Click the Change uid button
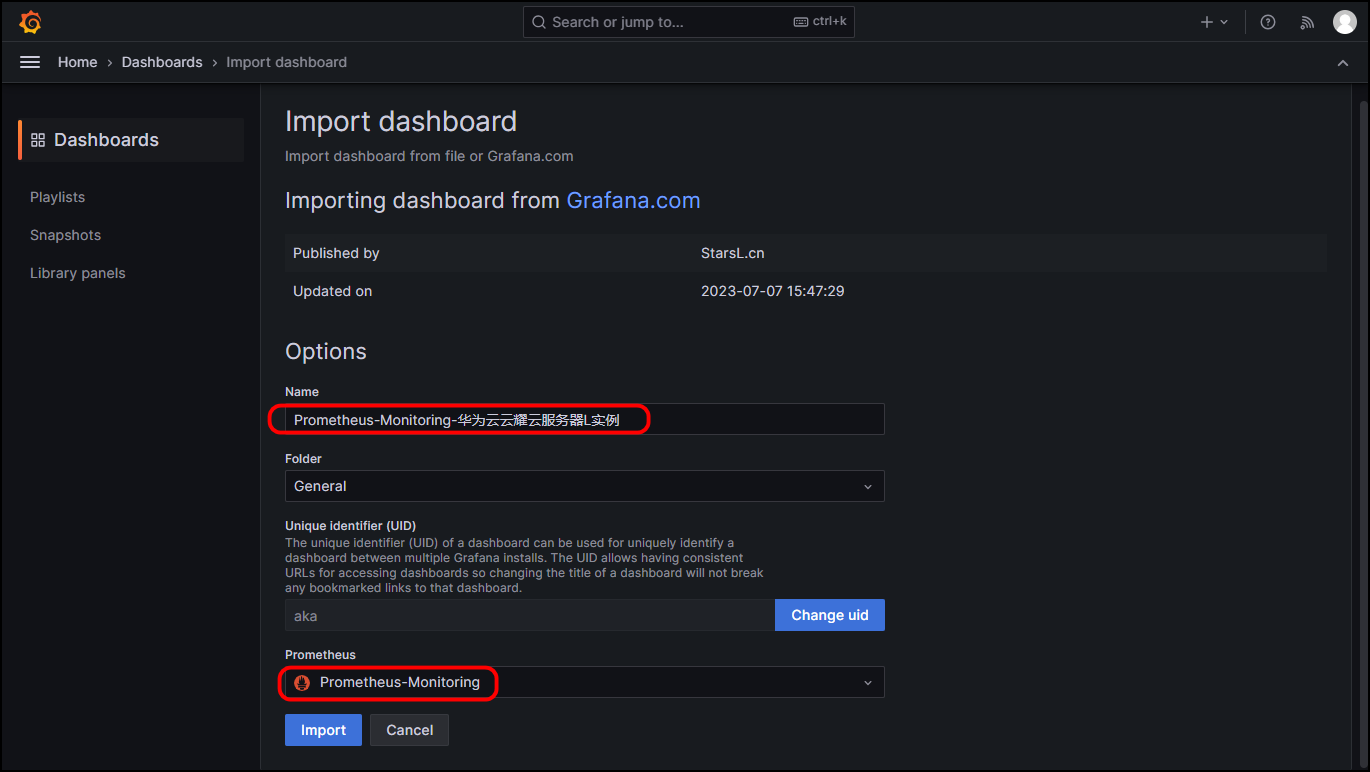Viewport: 1370px width, 772px height. pyautogui.click(x=830, y=615)
